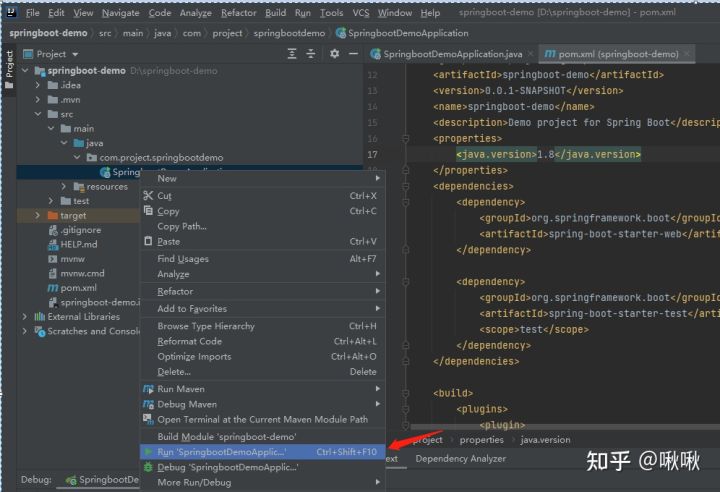Collapse the springboot-demo root node
This screenshot has width=720, height=492.
point(25,71)
